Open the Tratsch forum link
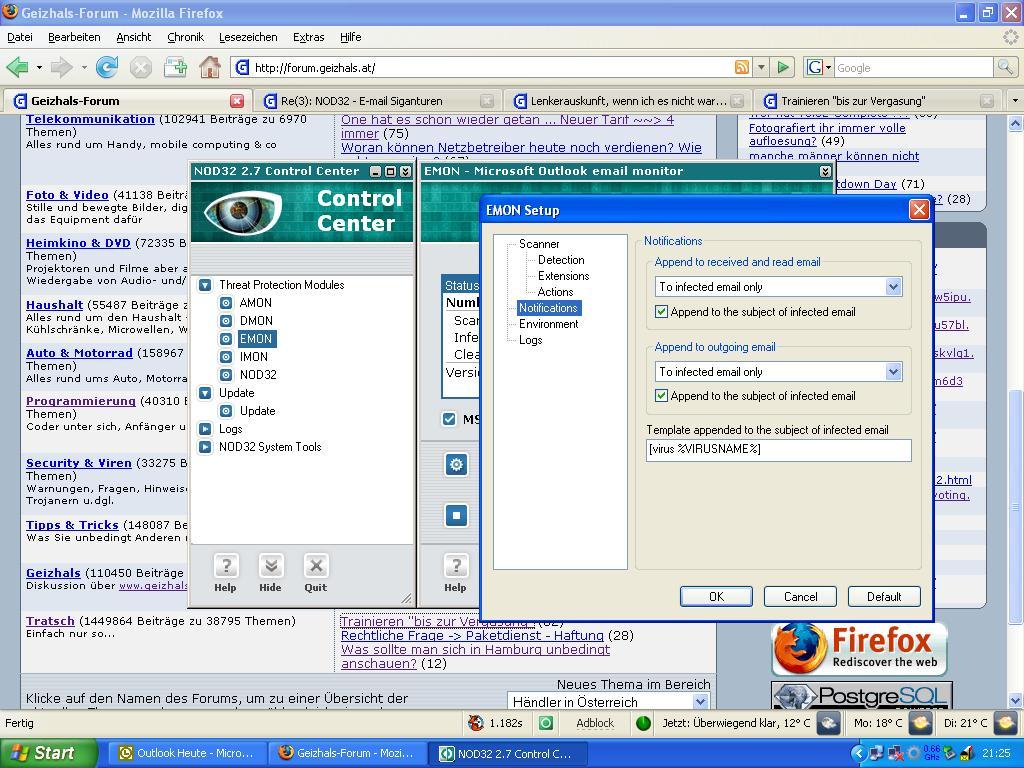 tap(50, 621)
